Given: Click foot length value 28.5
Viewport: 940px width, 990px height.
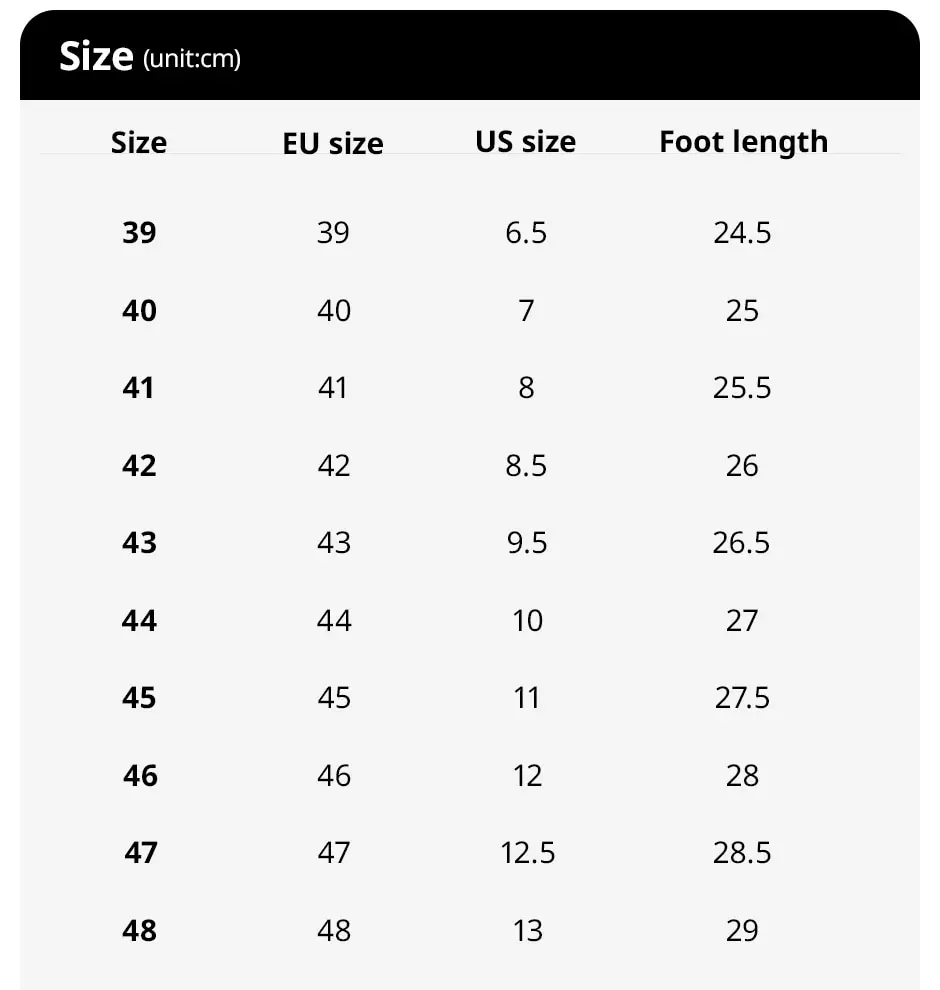Looking at the screenshot, I should (742, 853).
